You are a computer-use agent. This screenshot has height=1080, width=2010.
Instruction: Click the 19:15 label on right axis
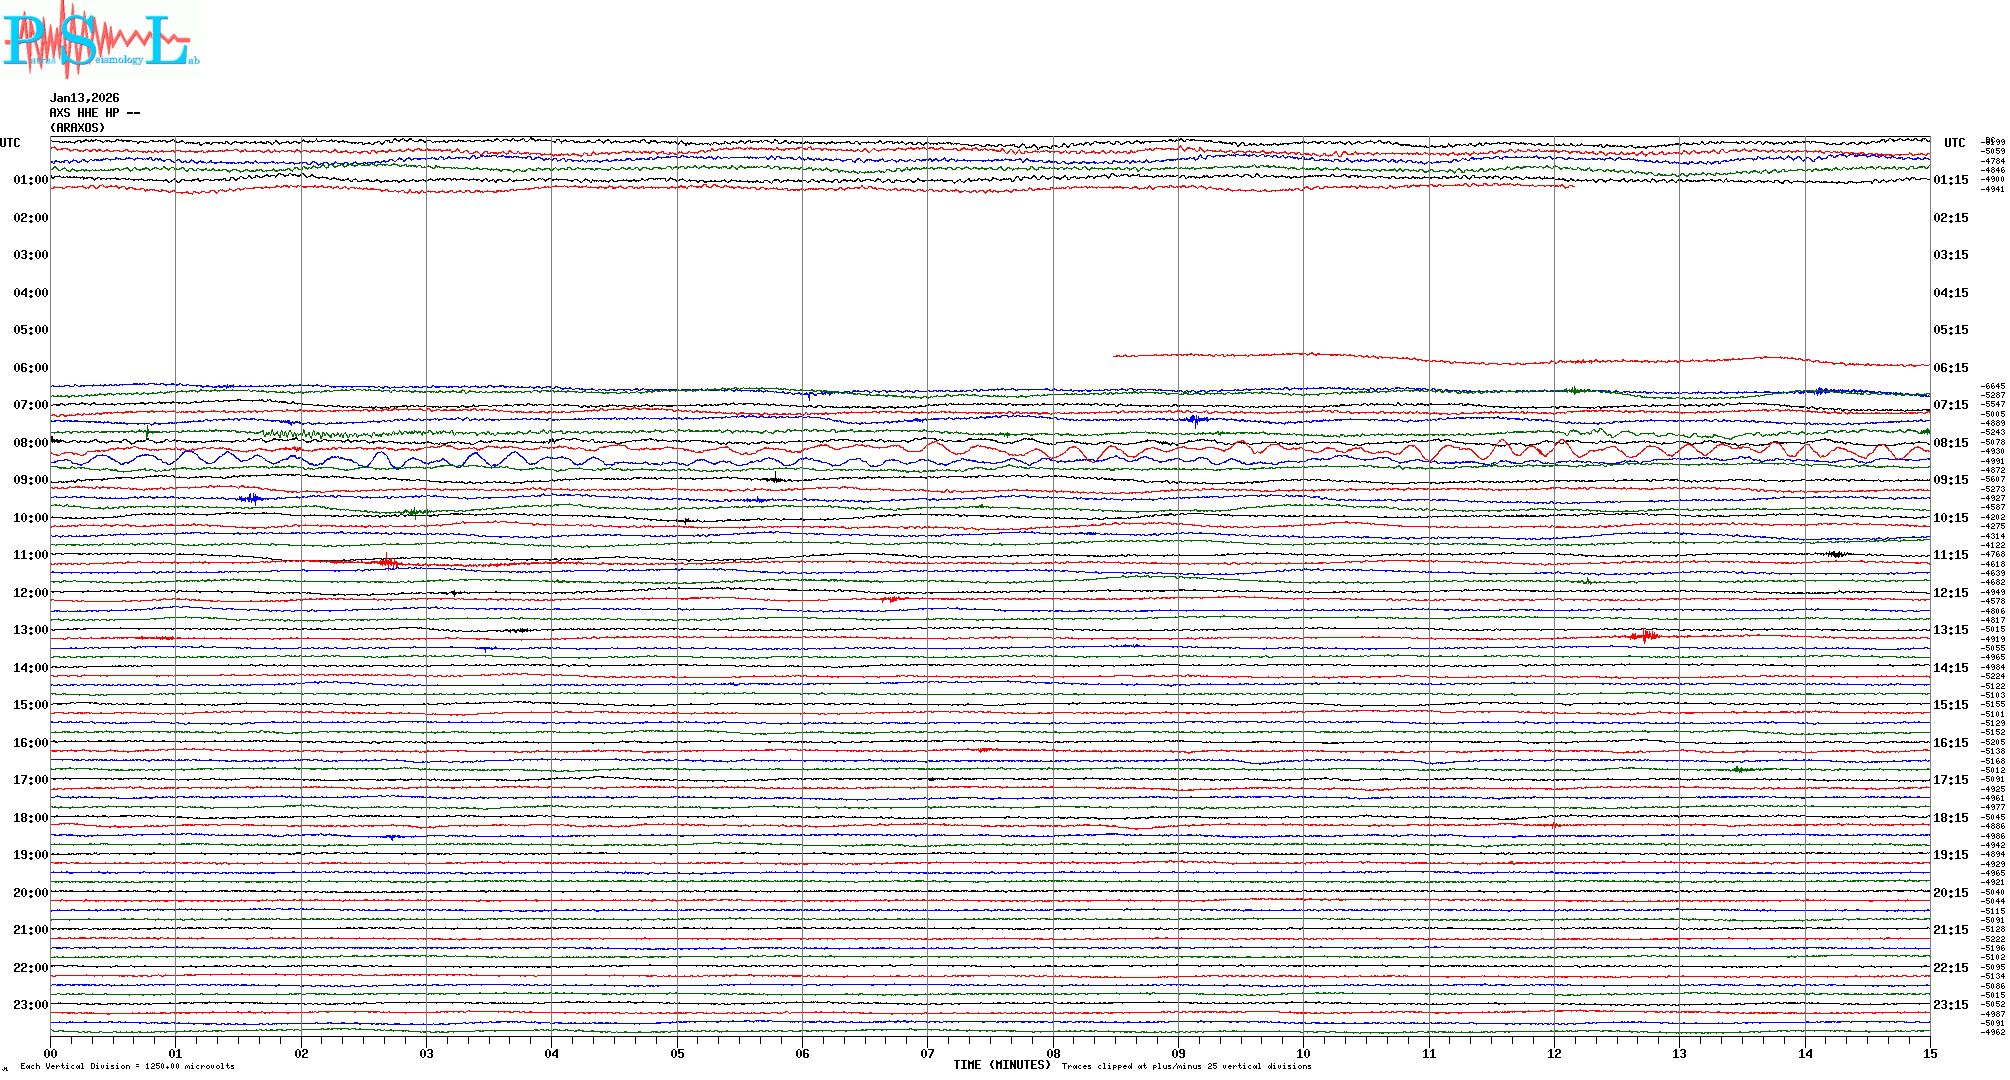[x=1950, y=855]
